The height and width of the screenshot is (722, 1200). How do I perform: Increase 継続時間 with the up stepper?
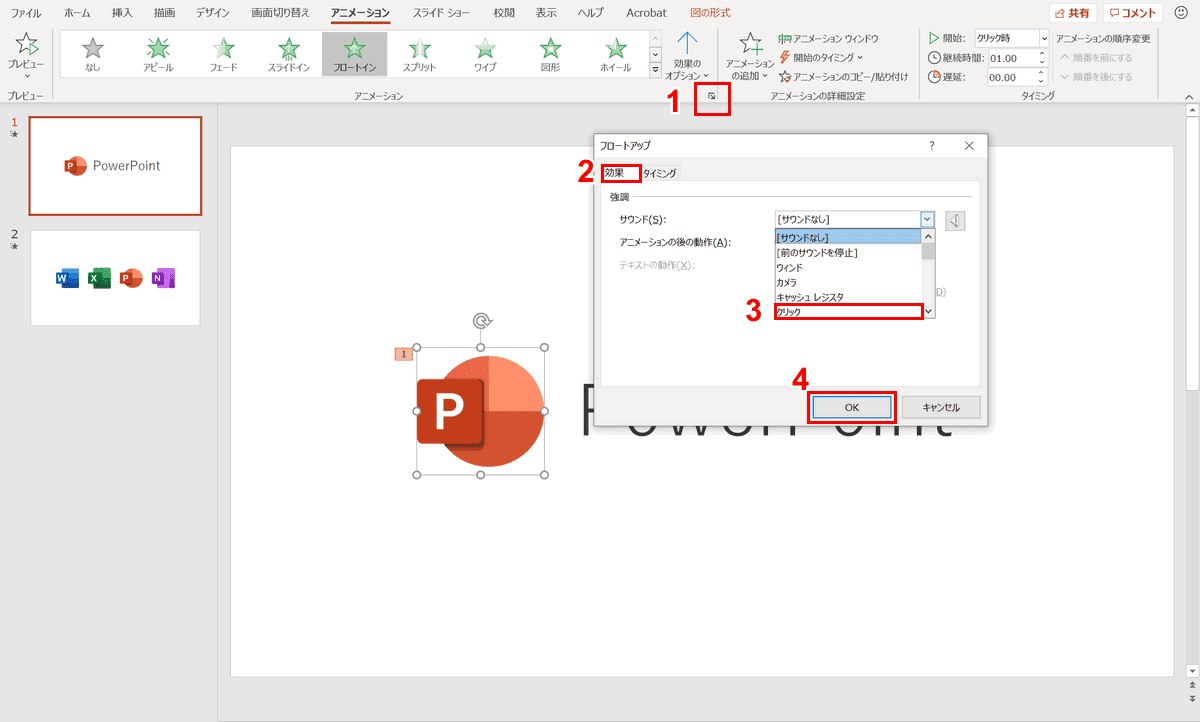click(1044, 53)
